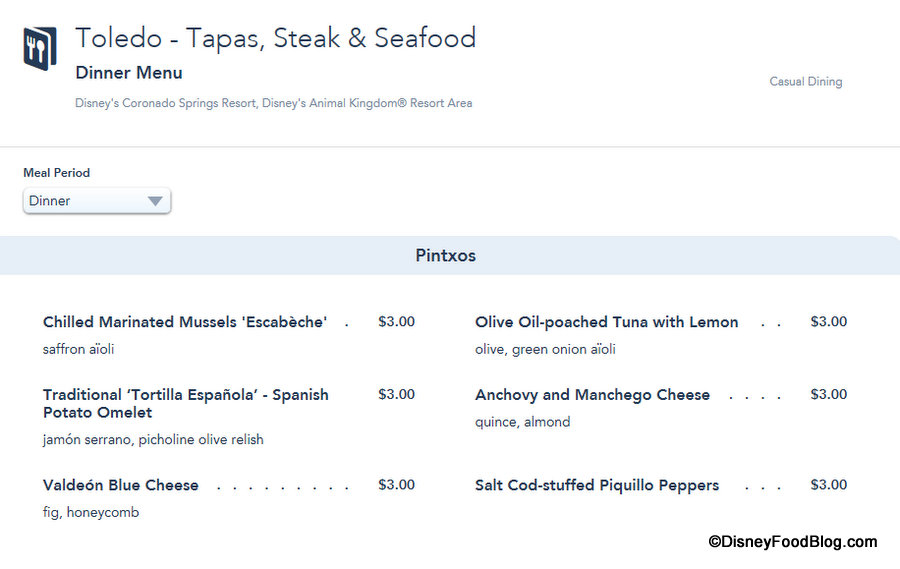Pick the Anchovy and Manchego Cheese item

pyautogui.click(x=592, y=395)
